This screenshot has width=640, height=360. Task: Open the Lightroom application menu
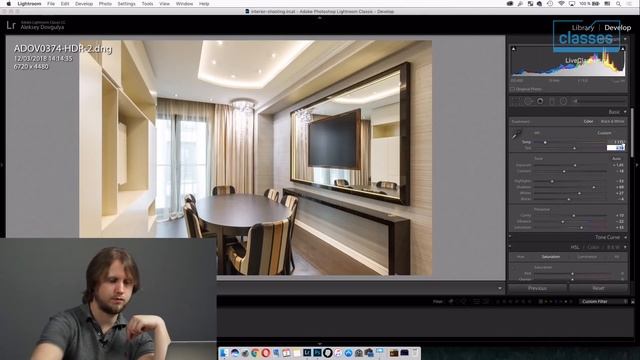coord(29,4)
